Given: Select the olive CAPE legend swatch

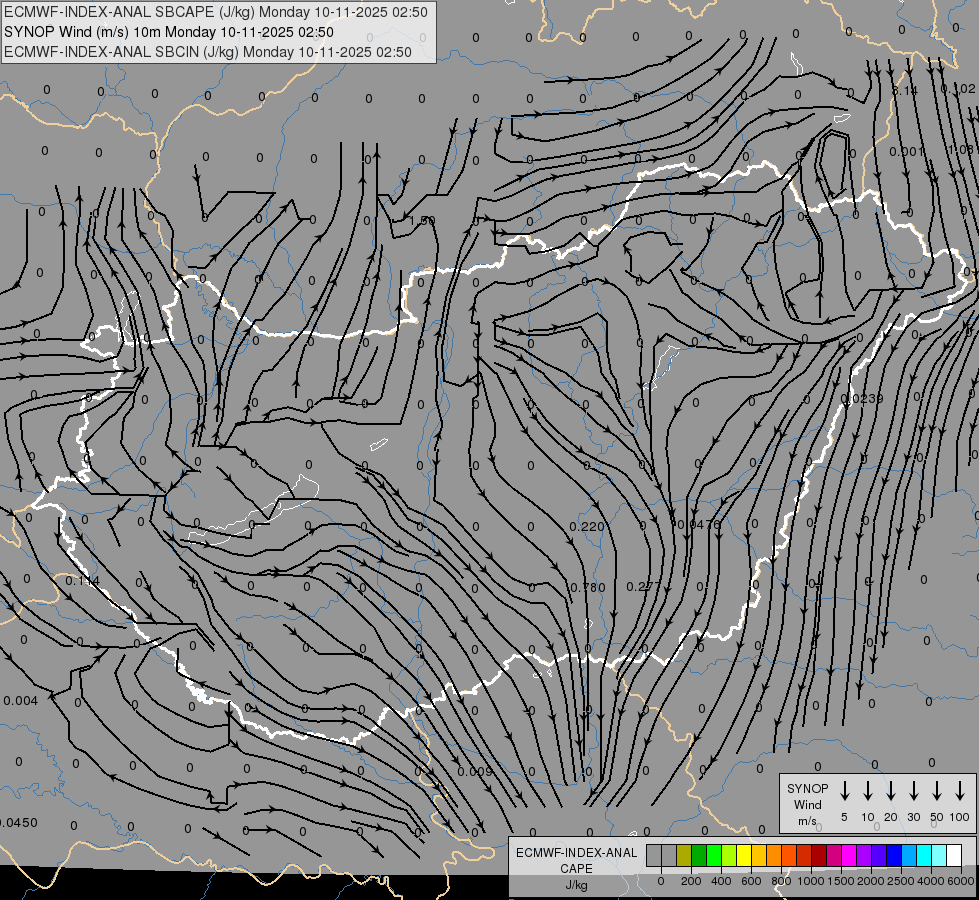Looking at the screenshot, I should (684, 855).
